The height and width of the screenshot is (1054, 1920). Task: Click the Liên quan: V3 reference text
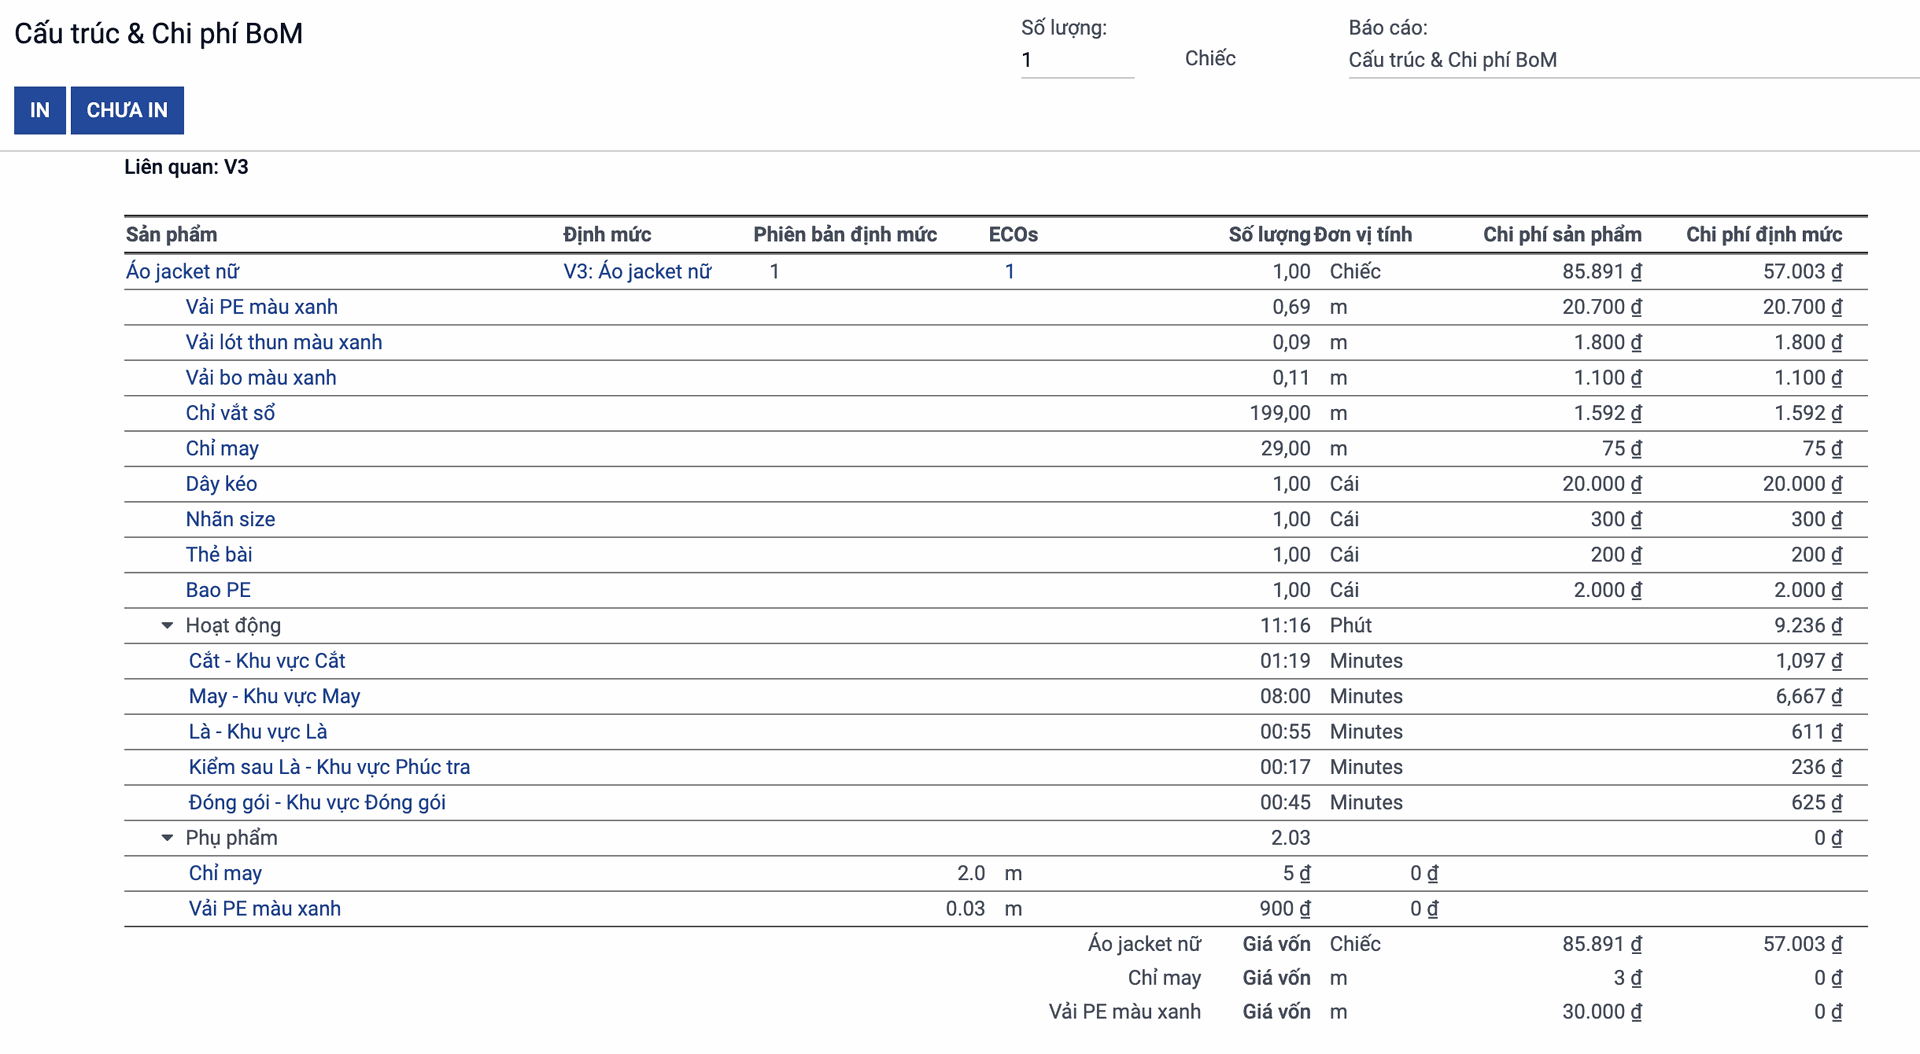186,167
